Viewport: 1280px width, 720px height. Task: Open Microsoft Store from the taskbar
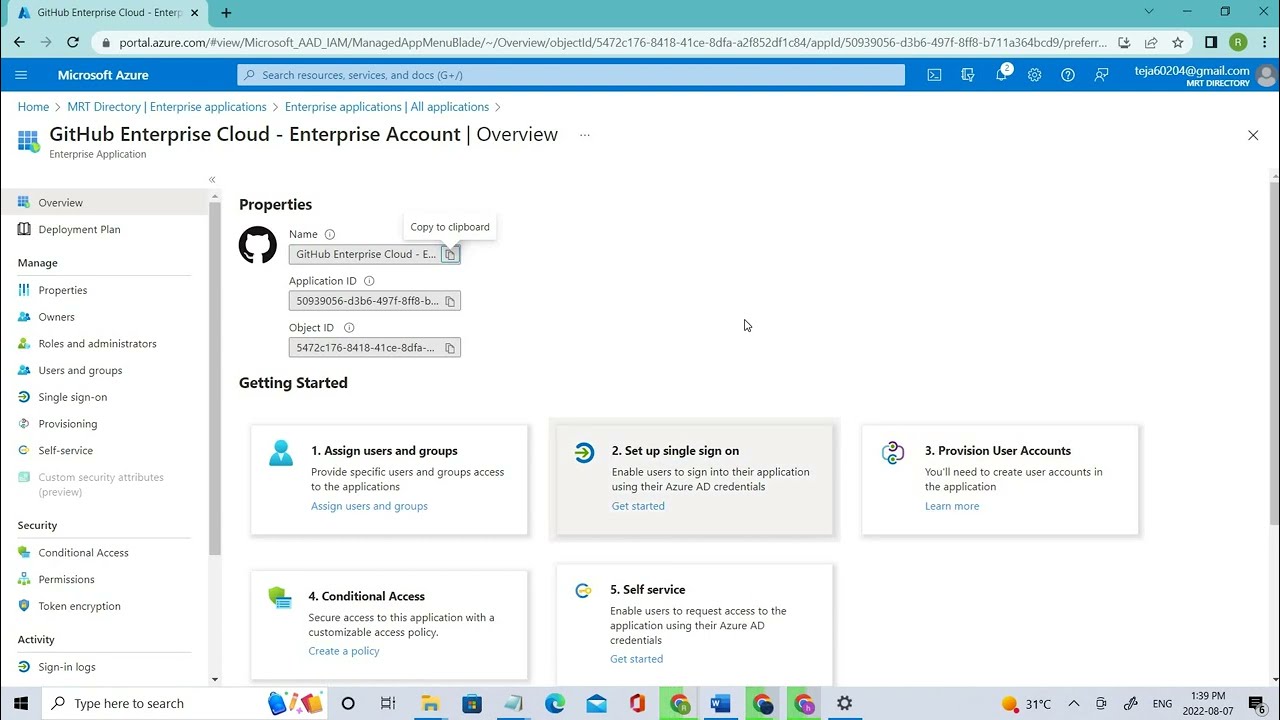472,704
